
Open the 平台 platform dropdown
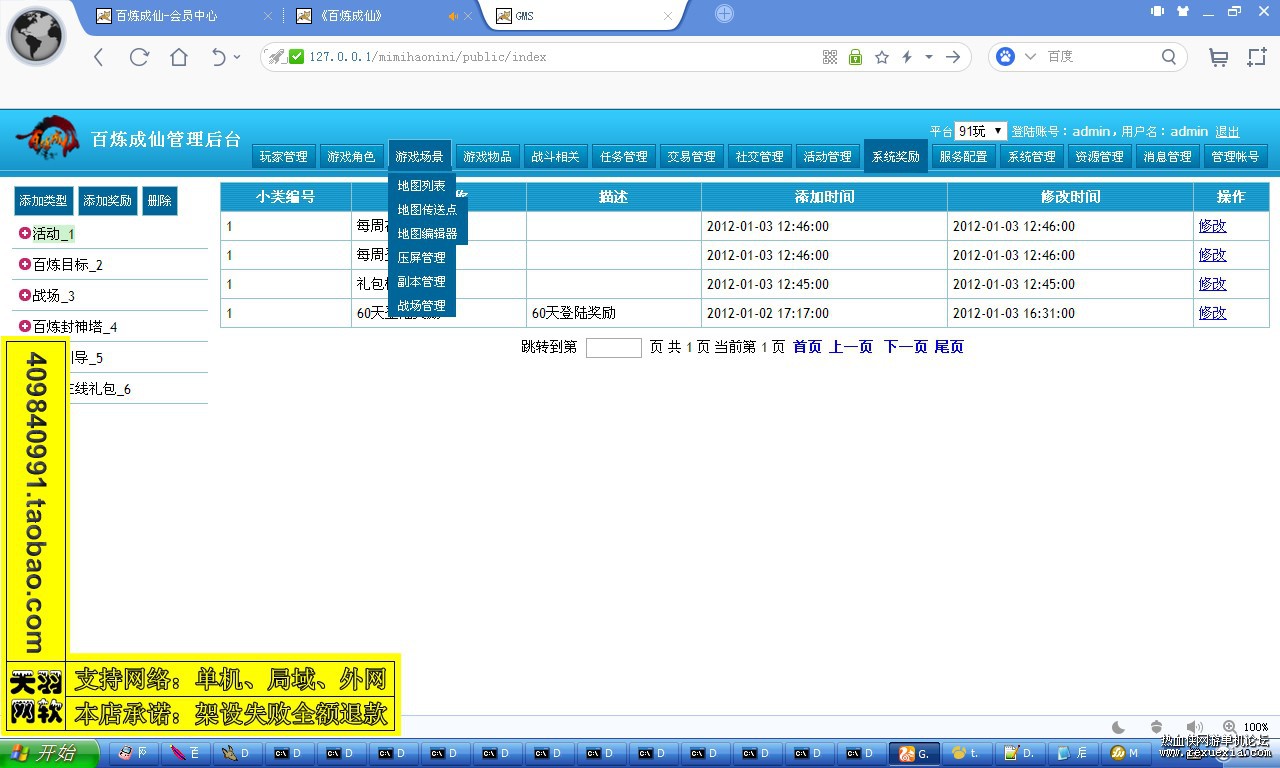(980, 131)
